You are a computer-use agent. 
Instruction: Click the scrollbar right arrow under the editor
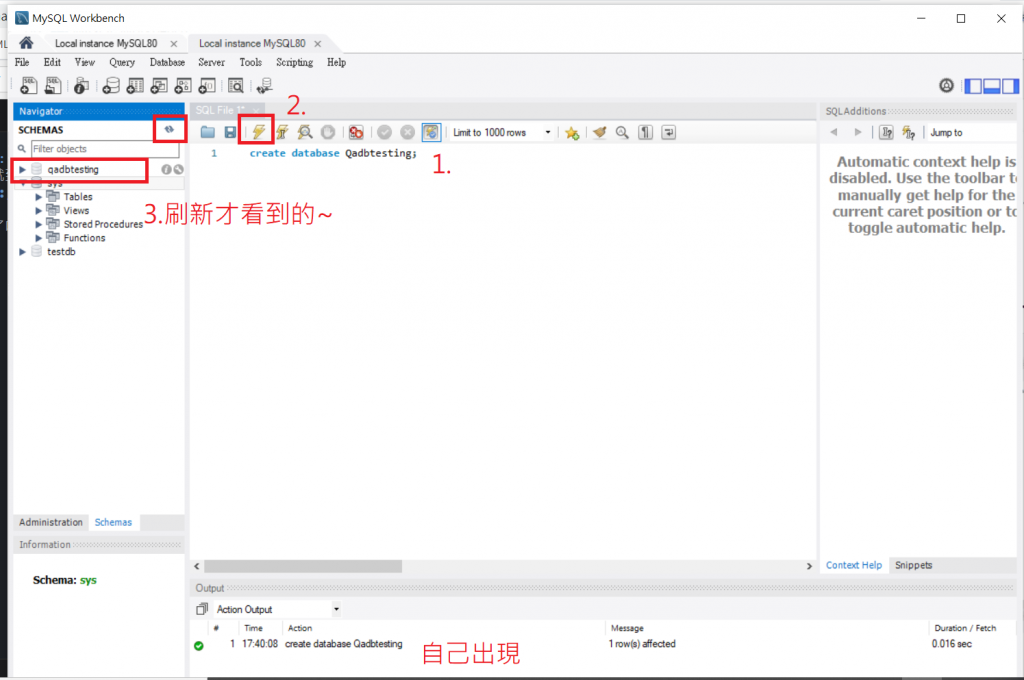(x=809, y=566)
